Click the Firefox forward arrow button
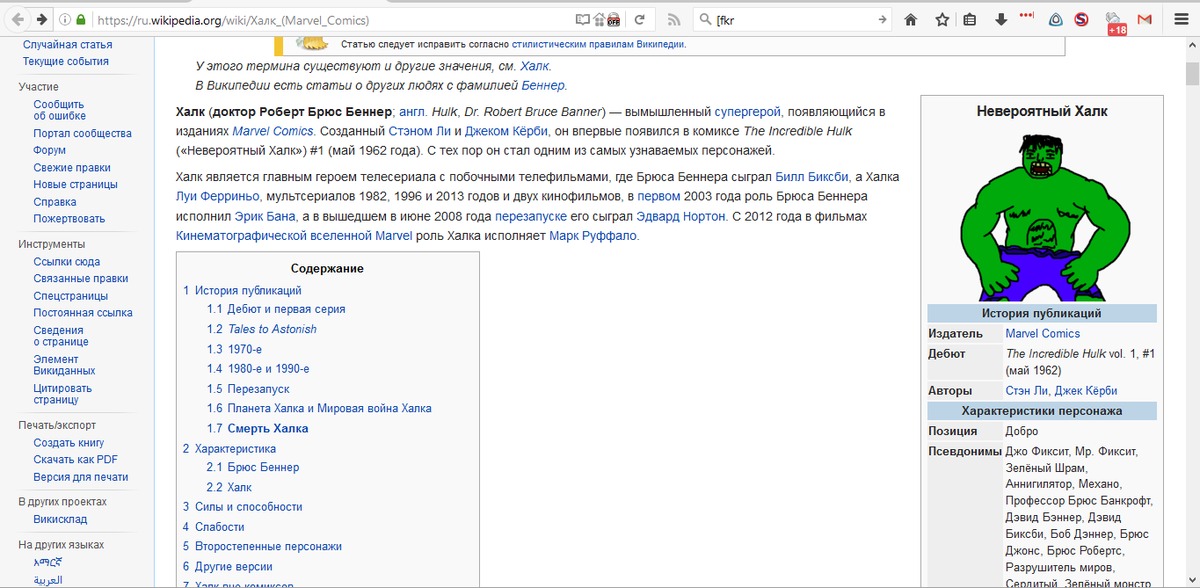Screen dimensions: 1200x588 click(42, 19)
